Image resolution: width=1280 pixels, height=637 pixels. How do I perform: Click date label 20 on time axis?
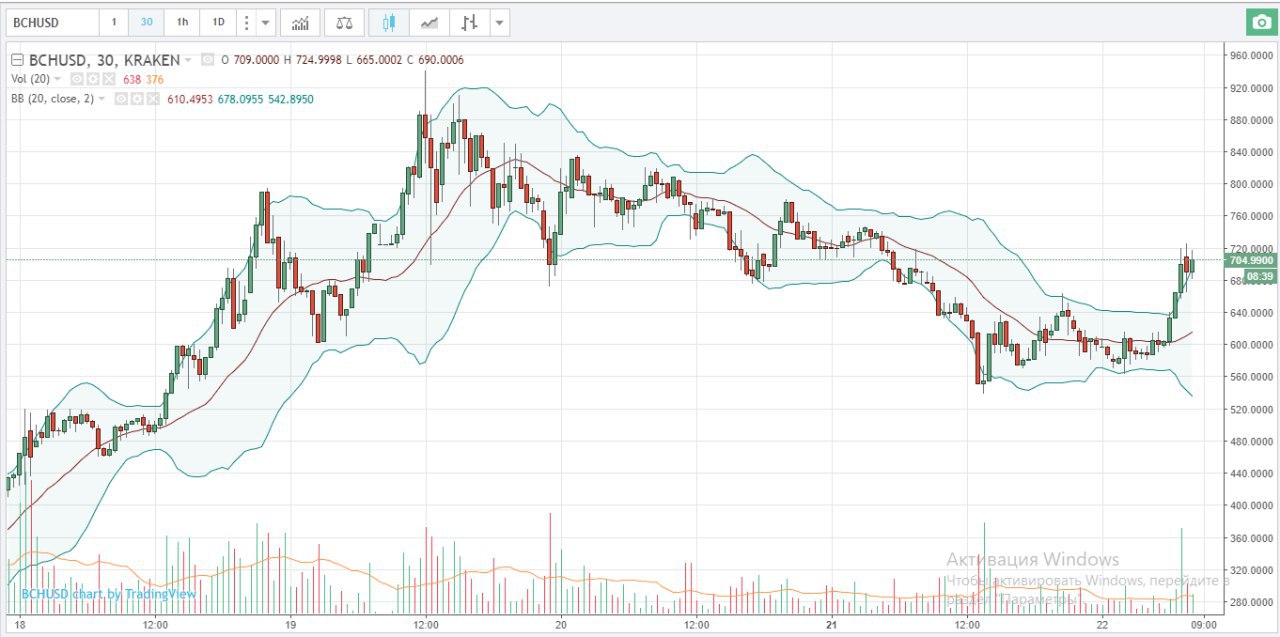point(561,624)
